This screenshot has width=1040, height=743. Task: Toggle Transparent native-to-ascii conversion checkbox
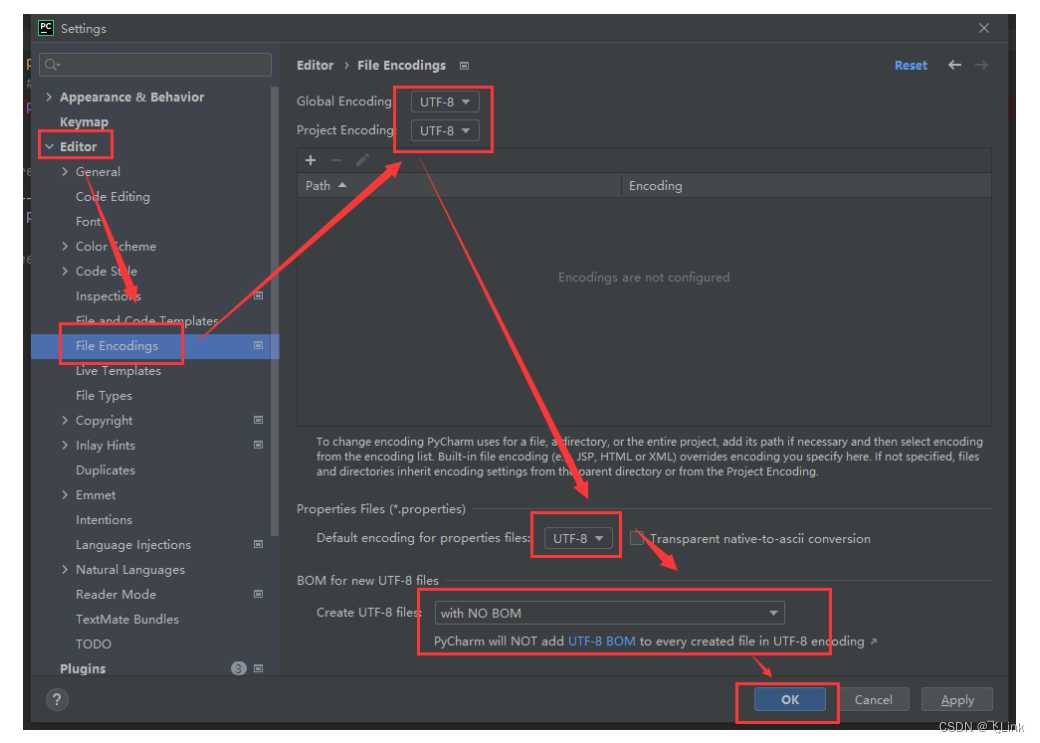pyautogui.click(x=637, y=538)
